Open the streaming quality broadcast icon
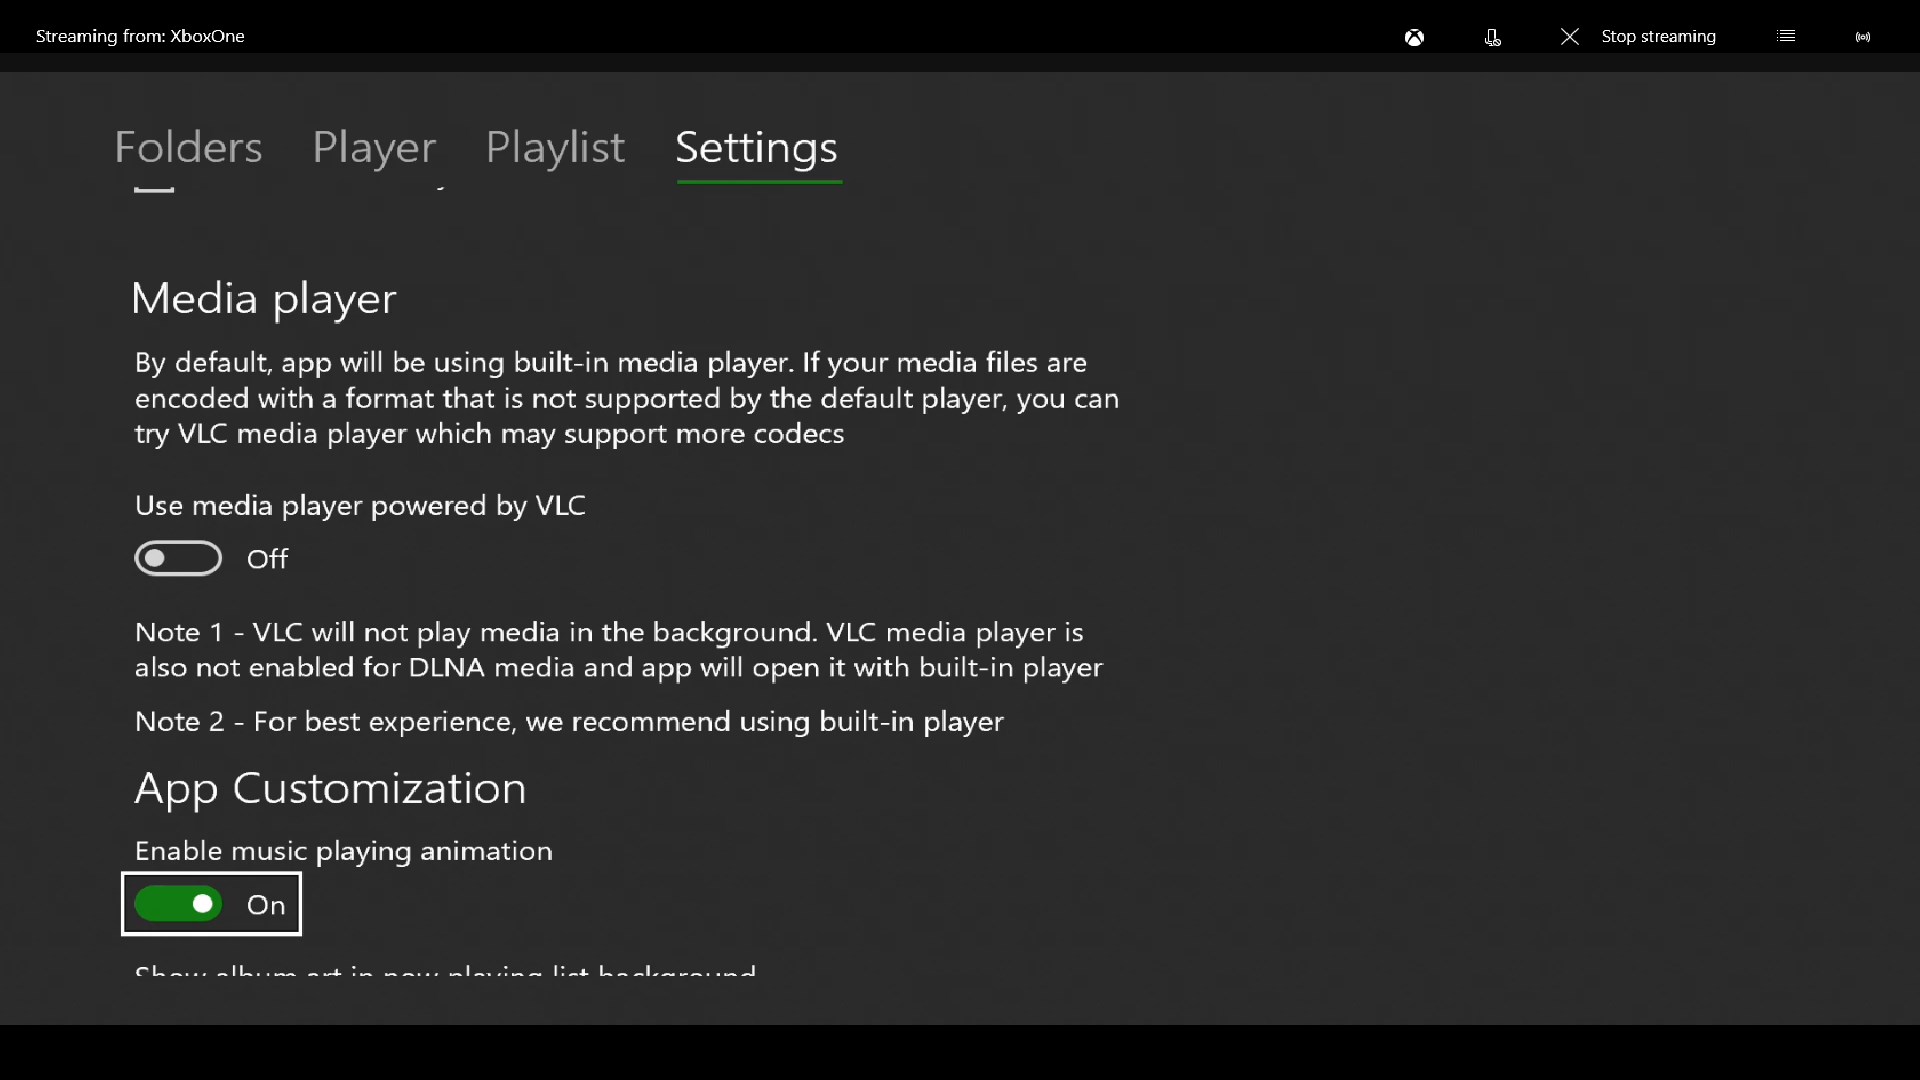The image size is (1920, 1080). [x=1863, y=37]
